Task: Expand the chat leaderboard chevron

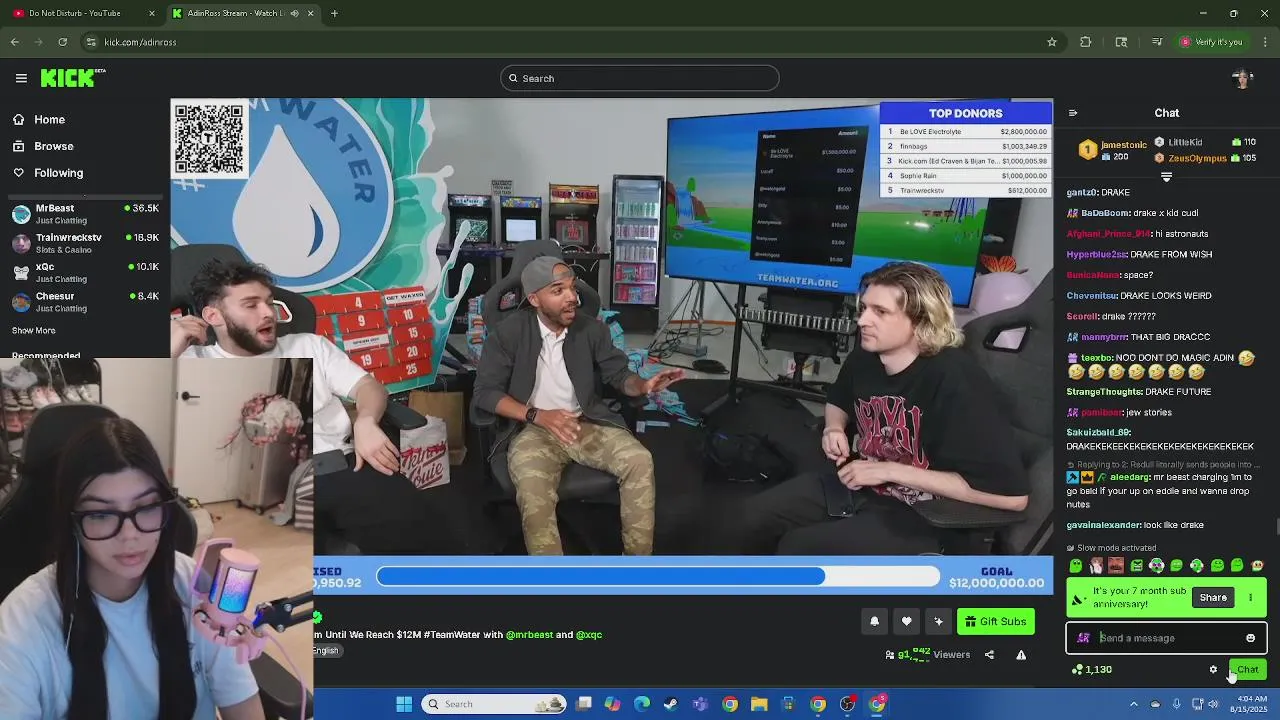Action: pos(1166,177)
